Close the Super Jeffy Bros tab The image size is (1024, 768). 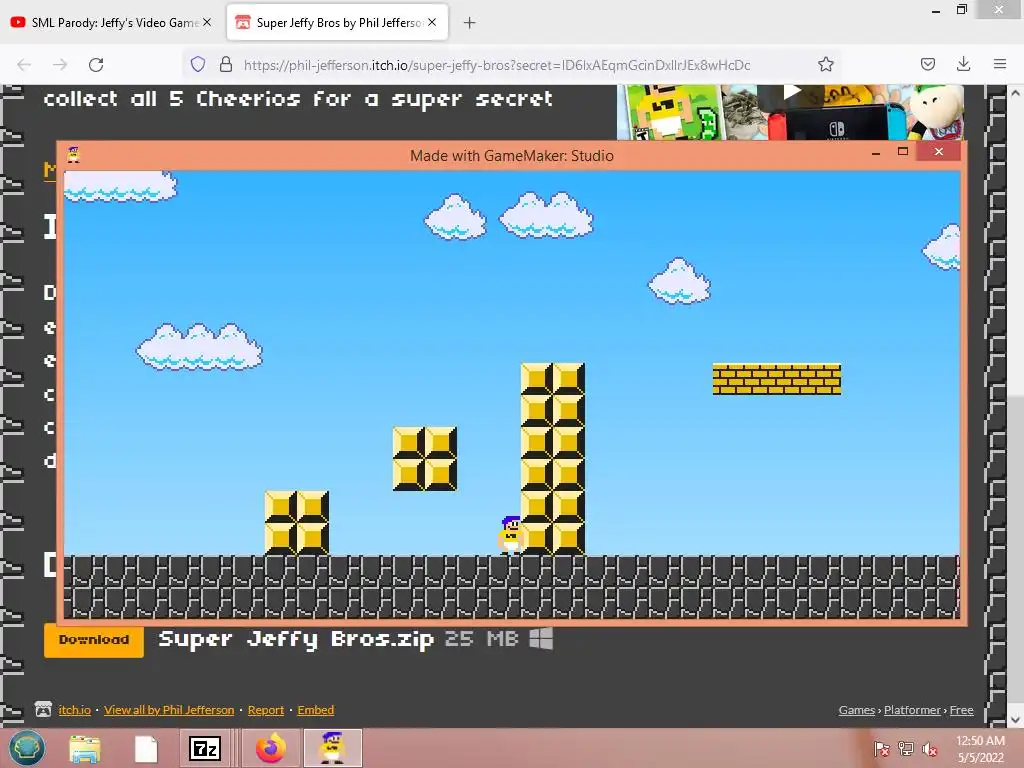click(432, 23)
